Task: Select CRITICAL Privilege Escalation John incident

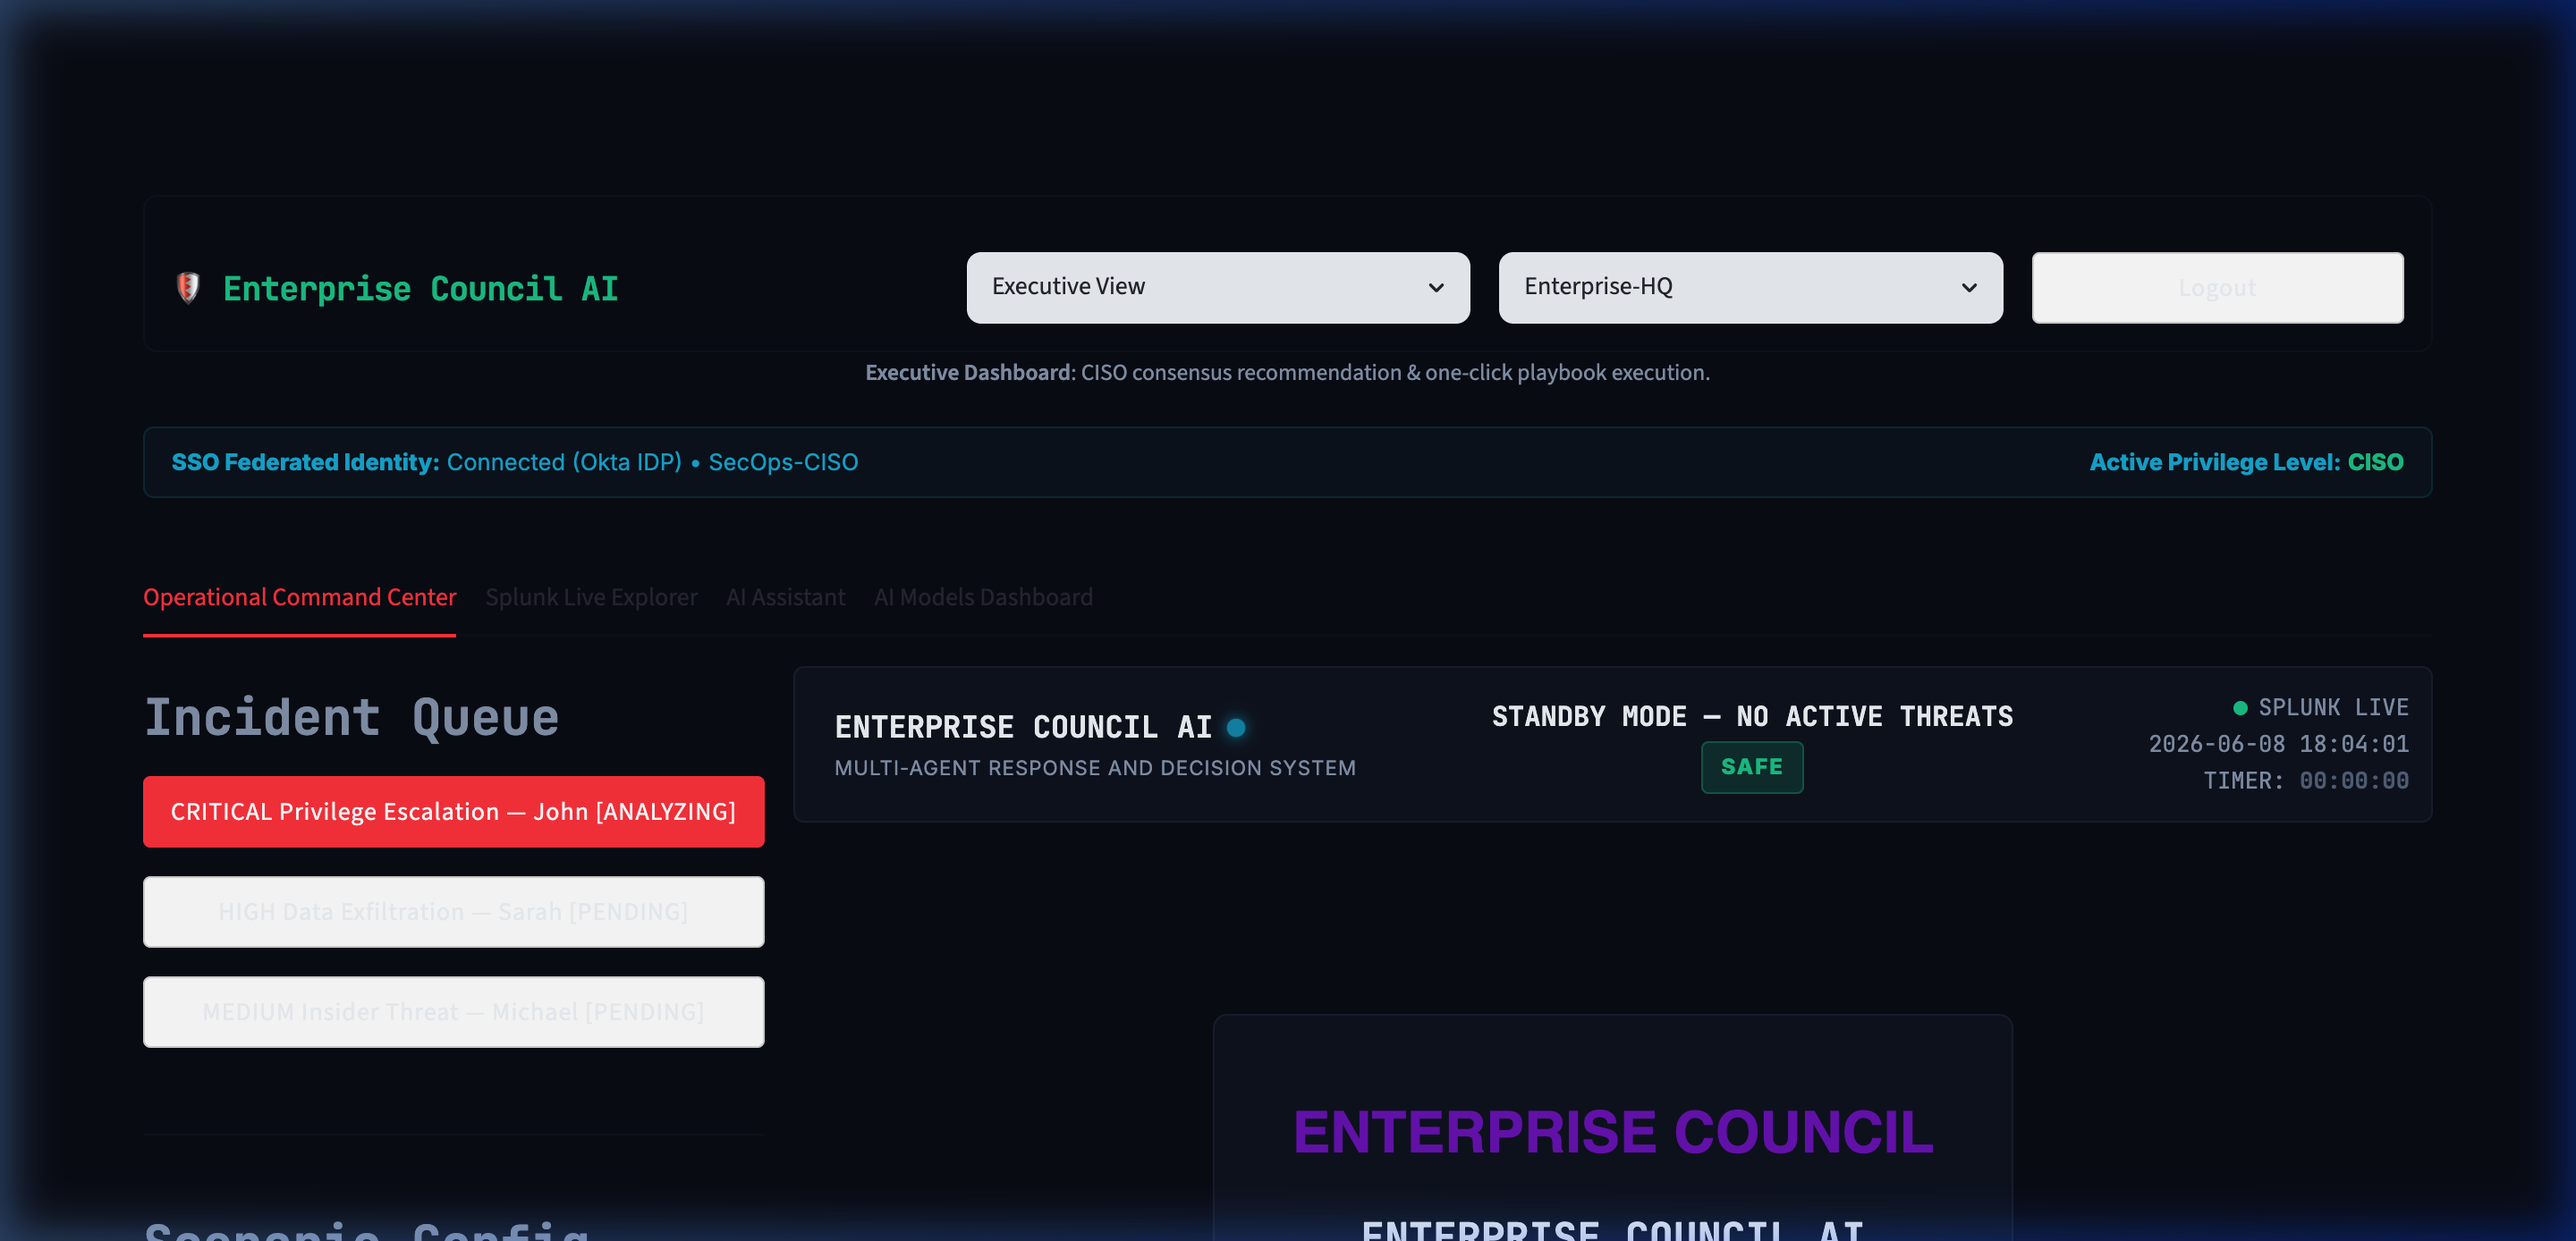Action: [453, 812]
